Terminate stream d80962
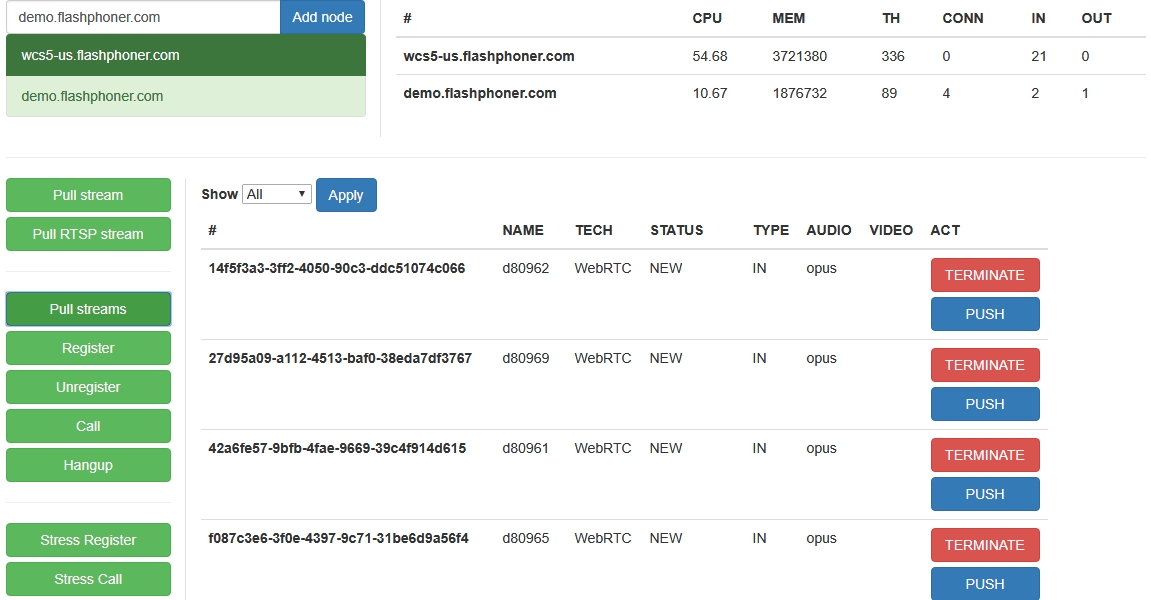Viewport: 1151px width, 600px height. click(984, 275)
